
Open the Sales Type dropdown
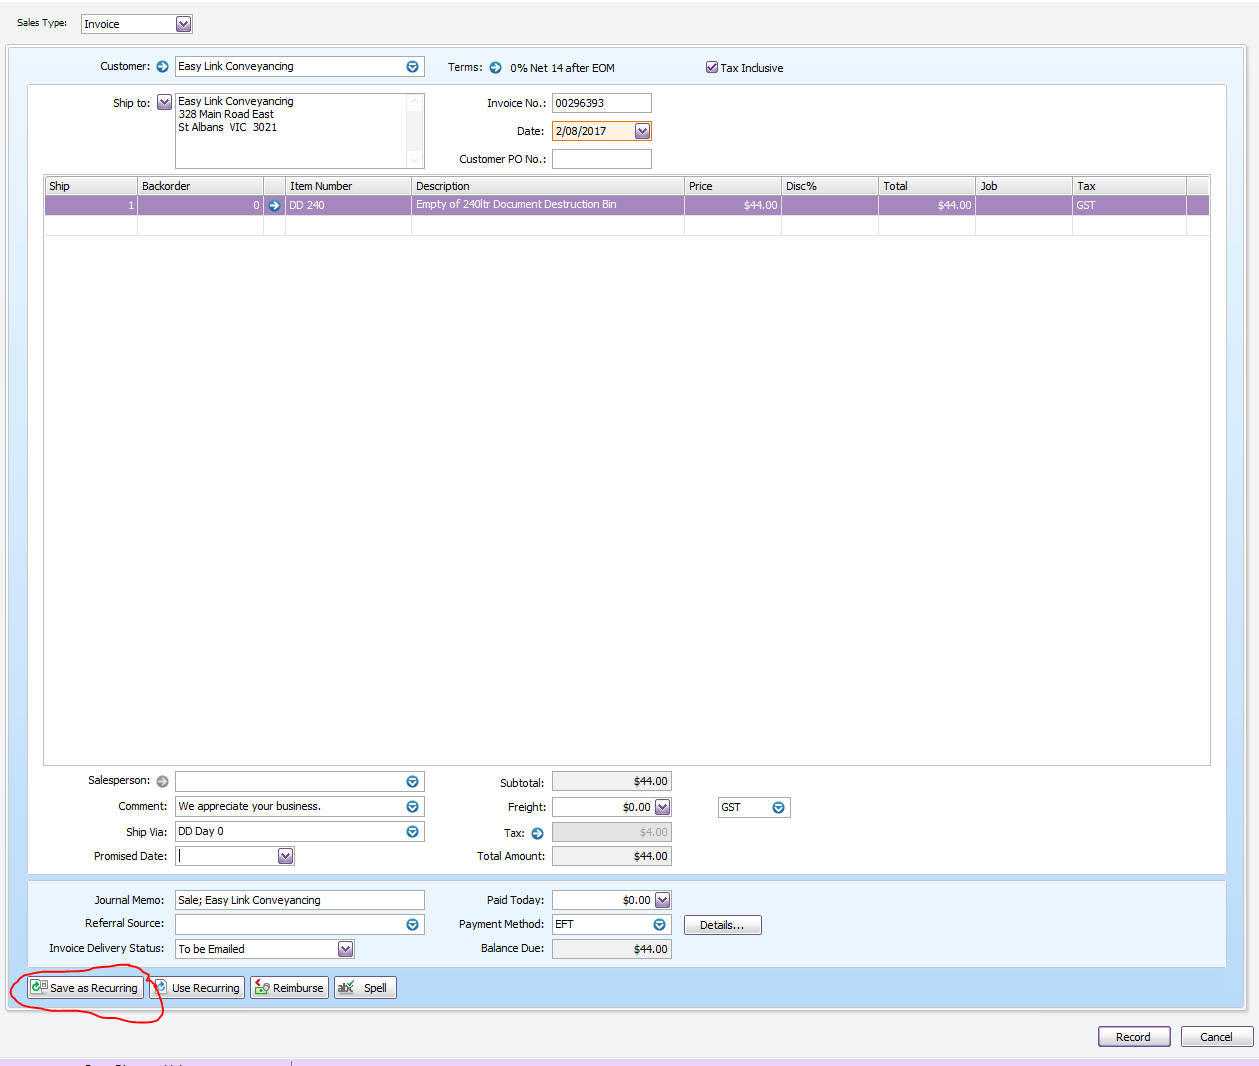[183, 24]
